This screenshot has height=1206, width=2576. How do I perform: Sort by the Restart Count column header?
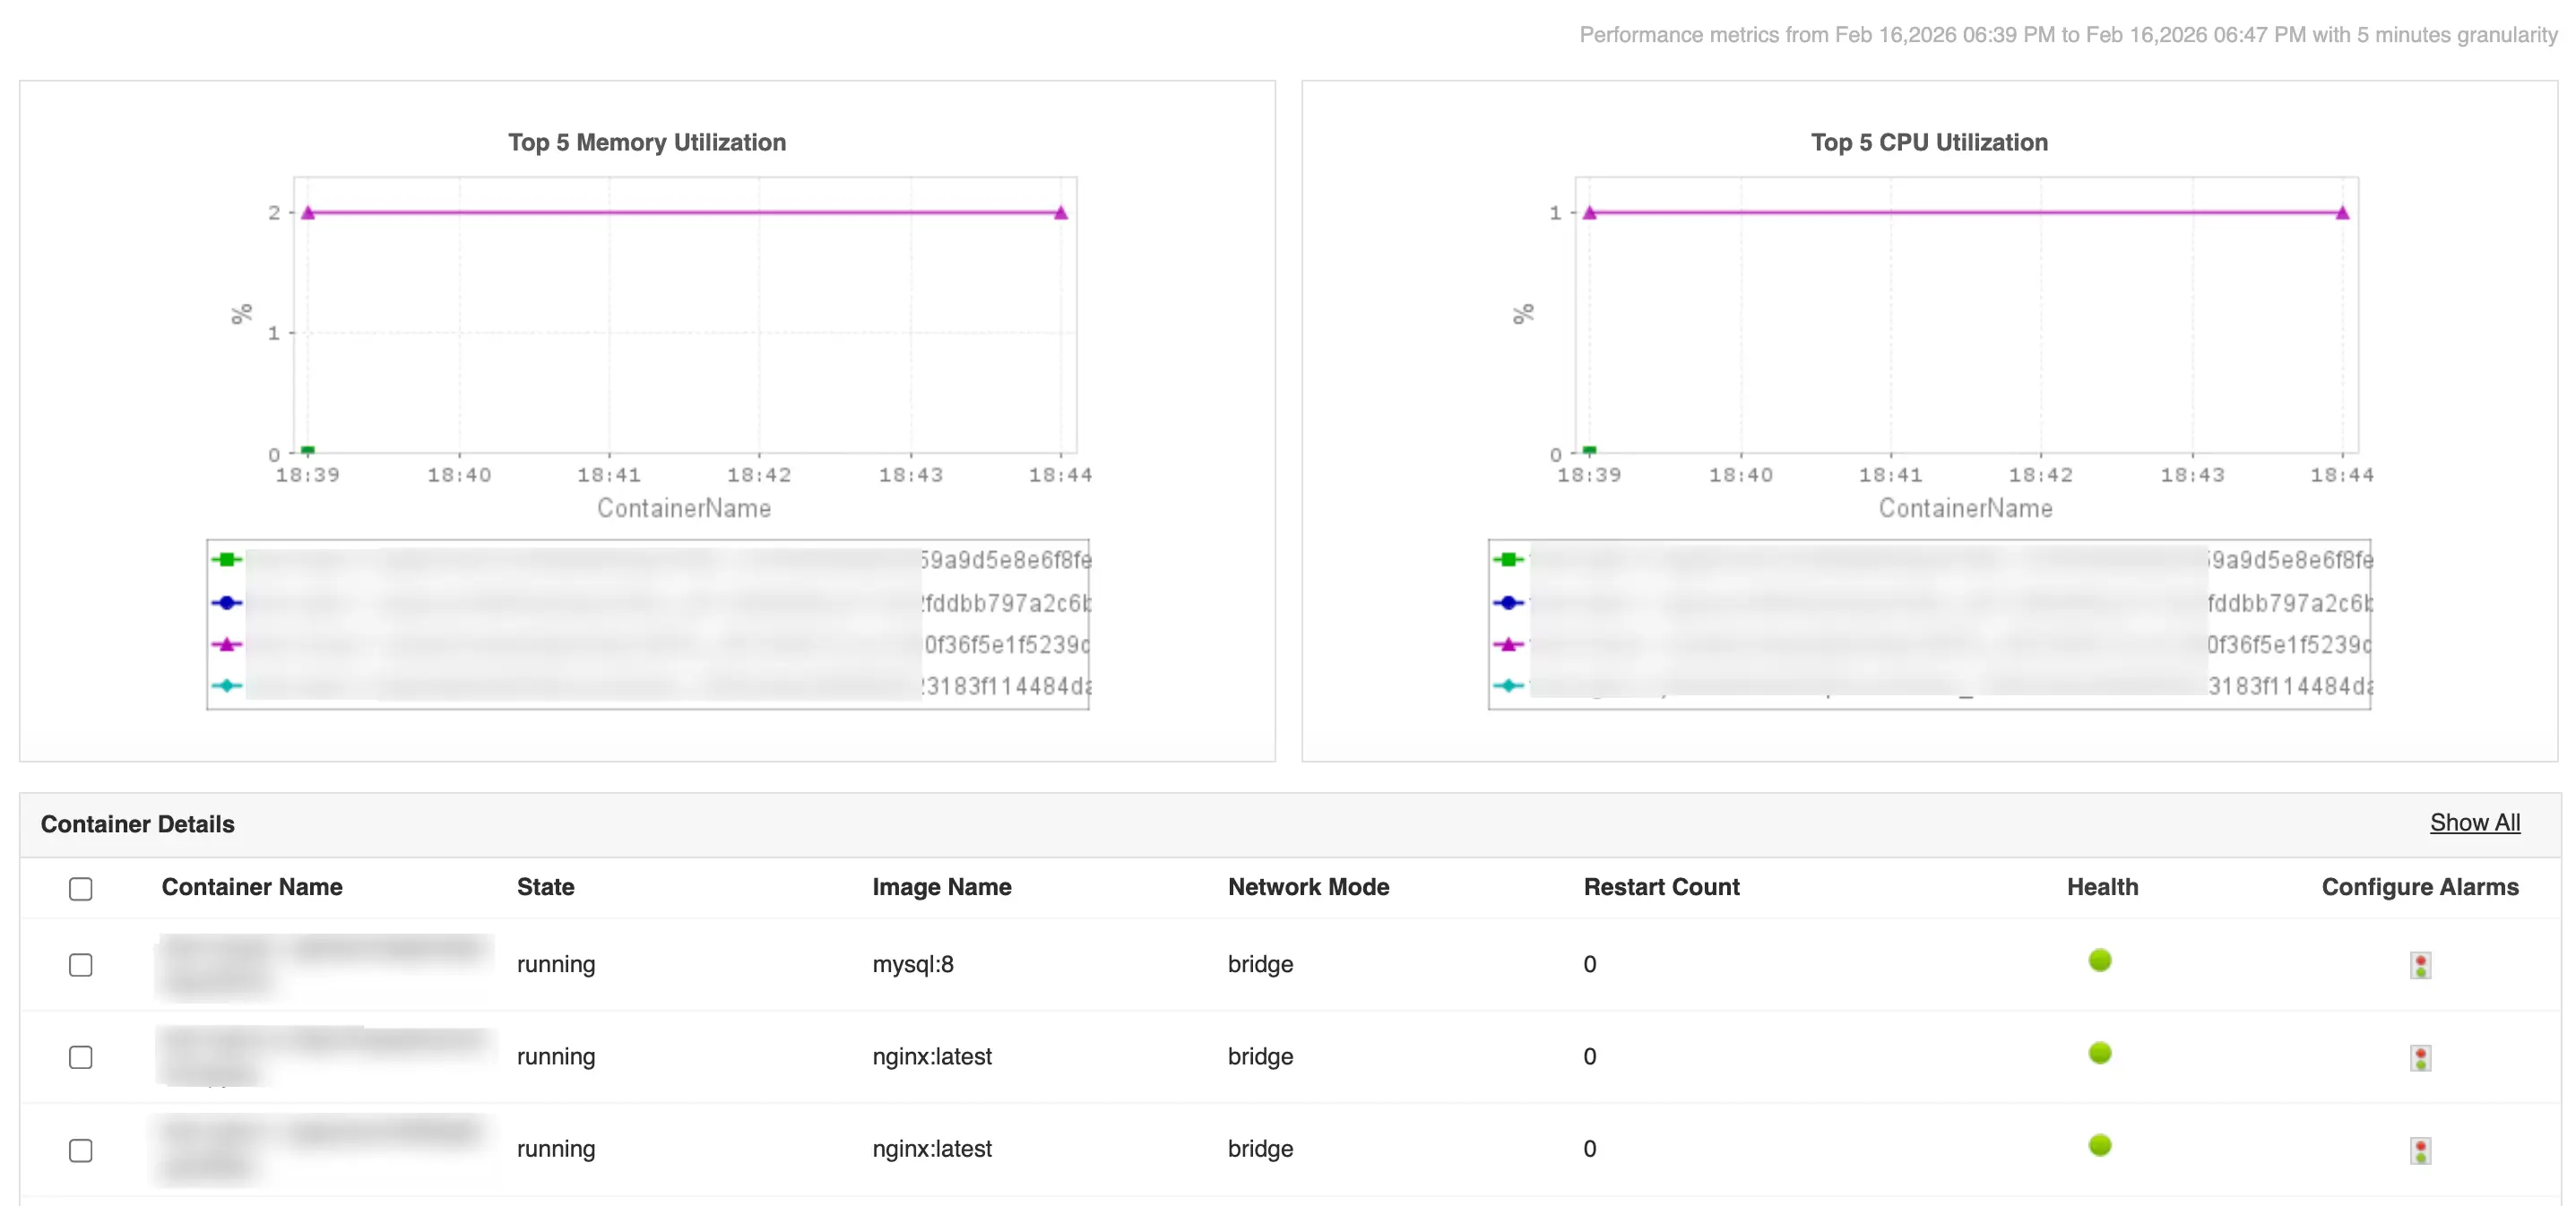(x=1660, y=887)
